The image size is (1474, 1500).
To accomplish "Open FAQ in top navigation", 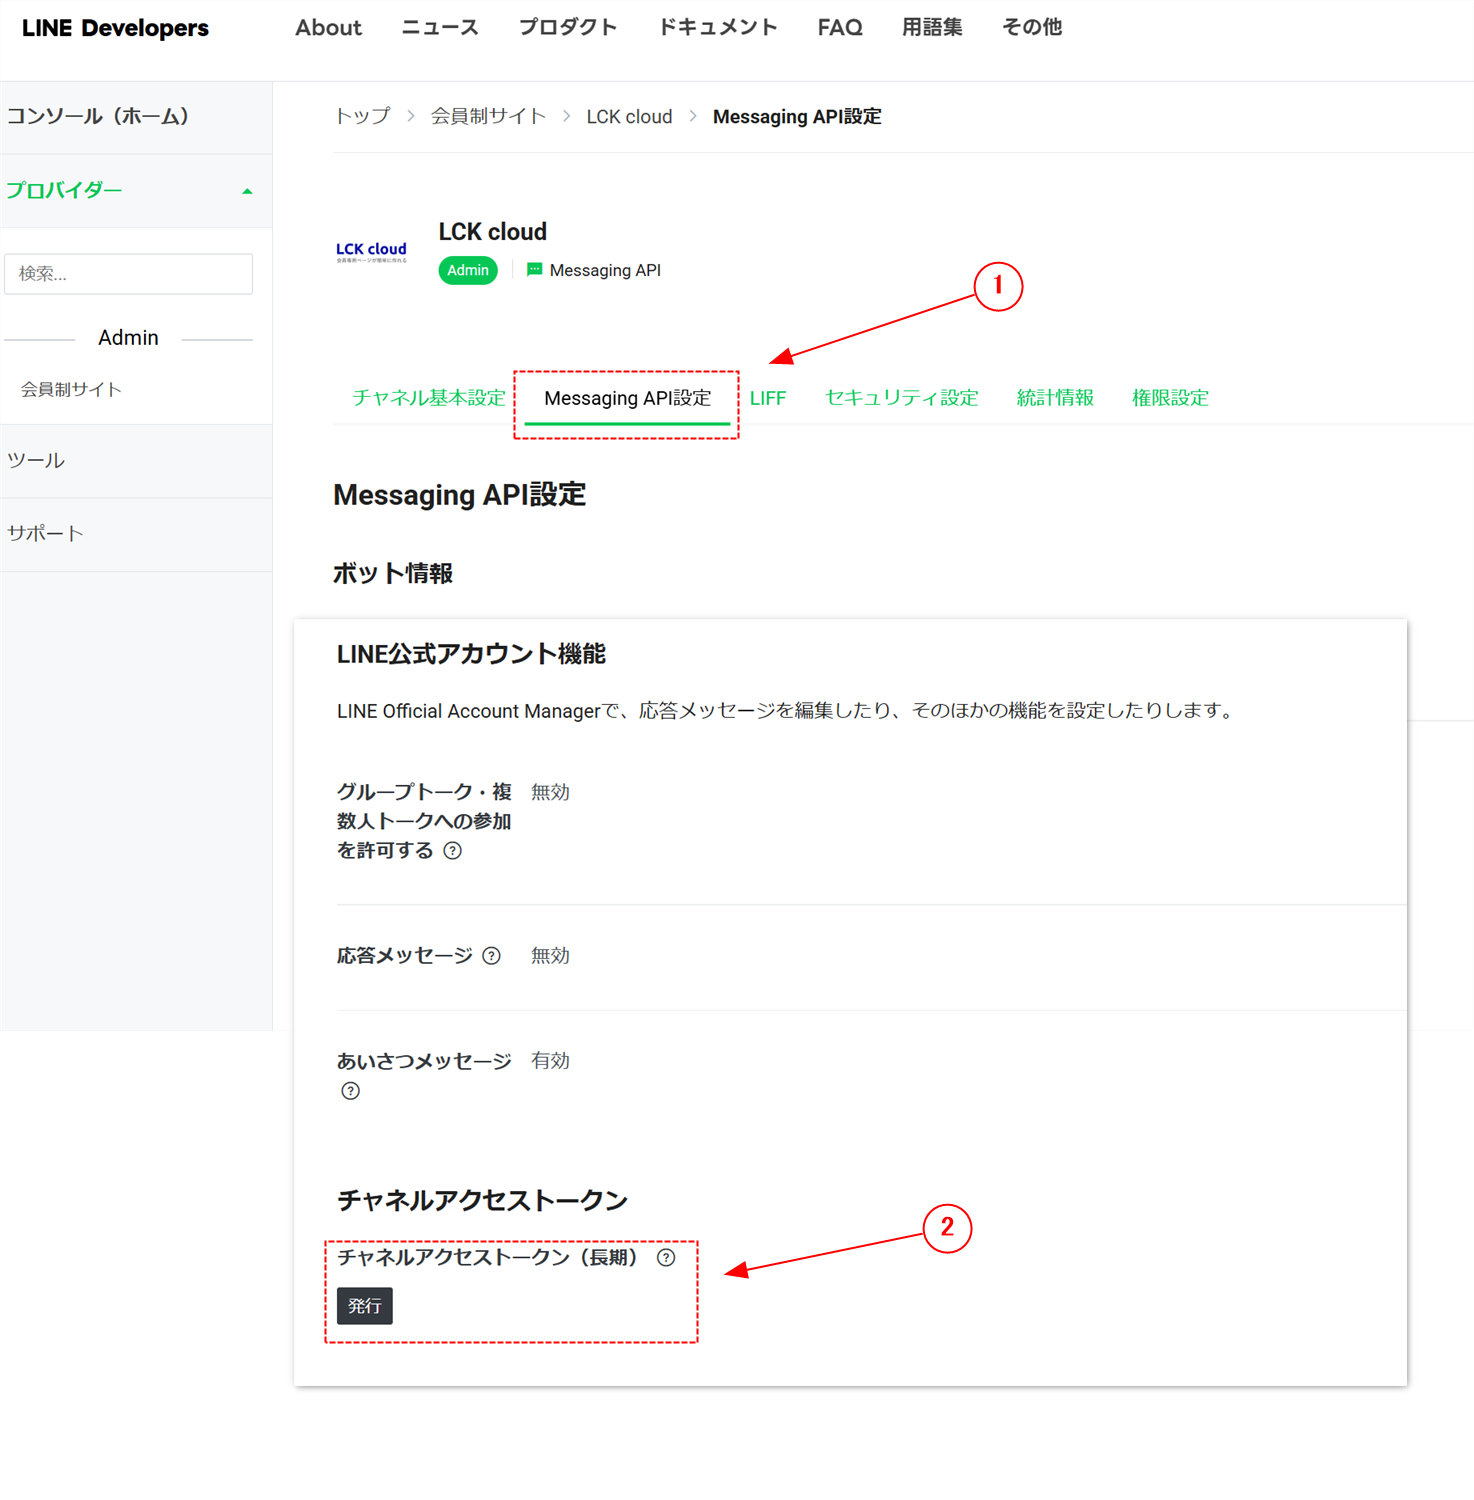I will pos(840,28).
